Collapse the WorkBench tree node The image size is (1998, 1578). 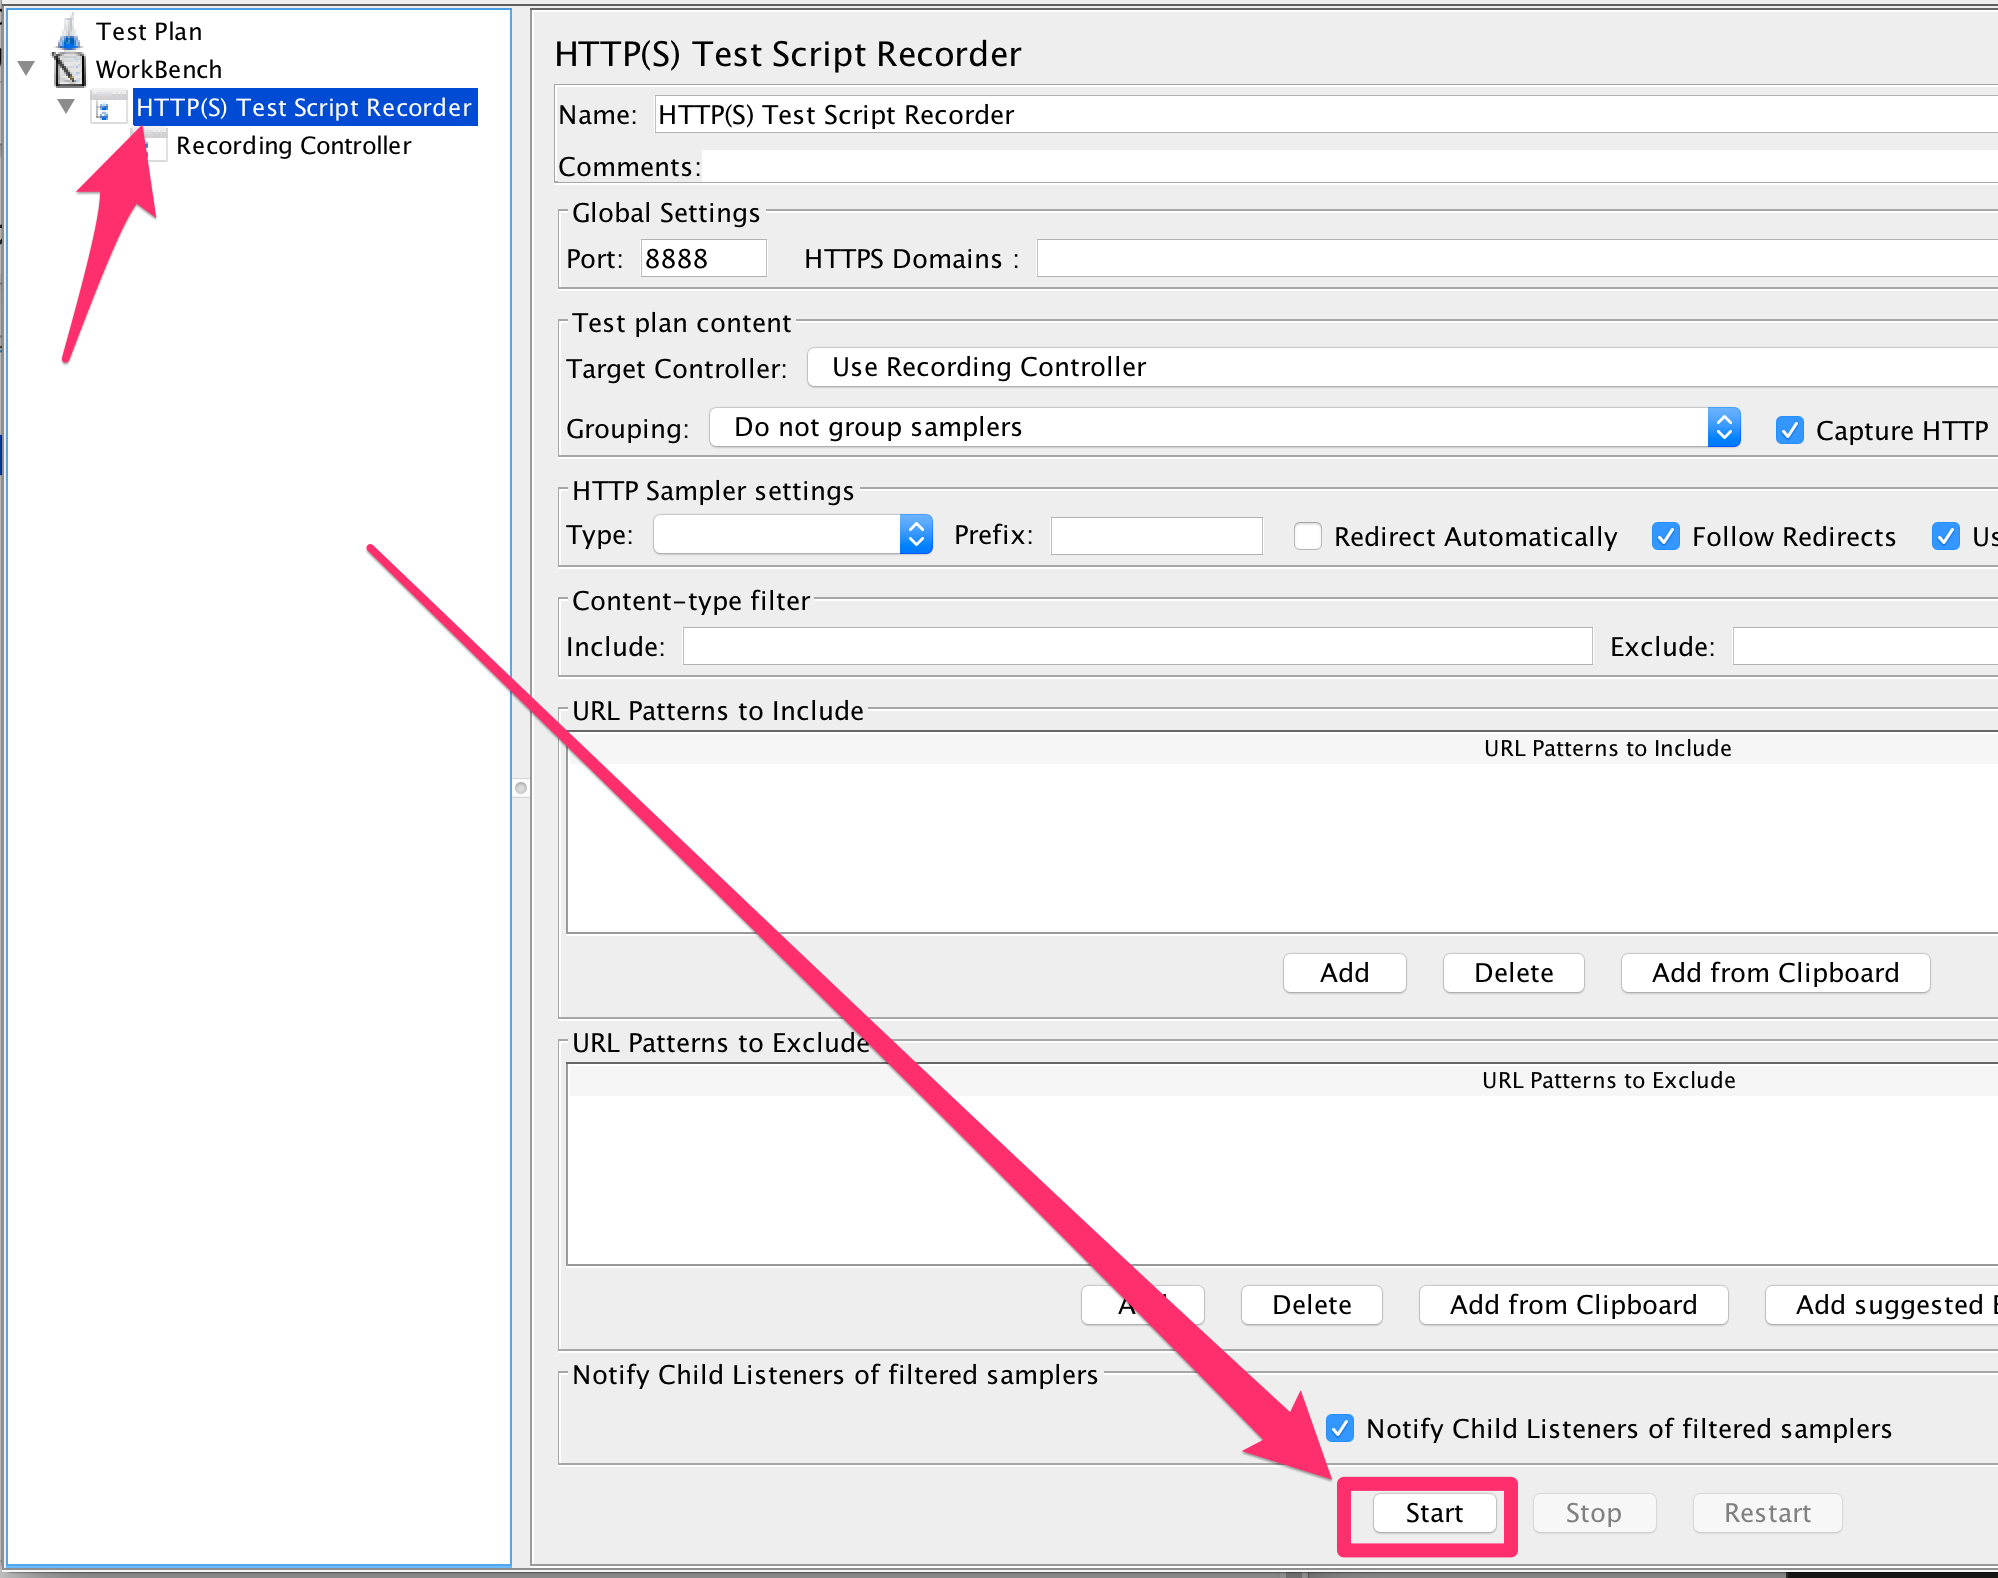(27, 69)
